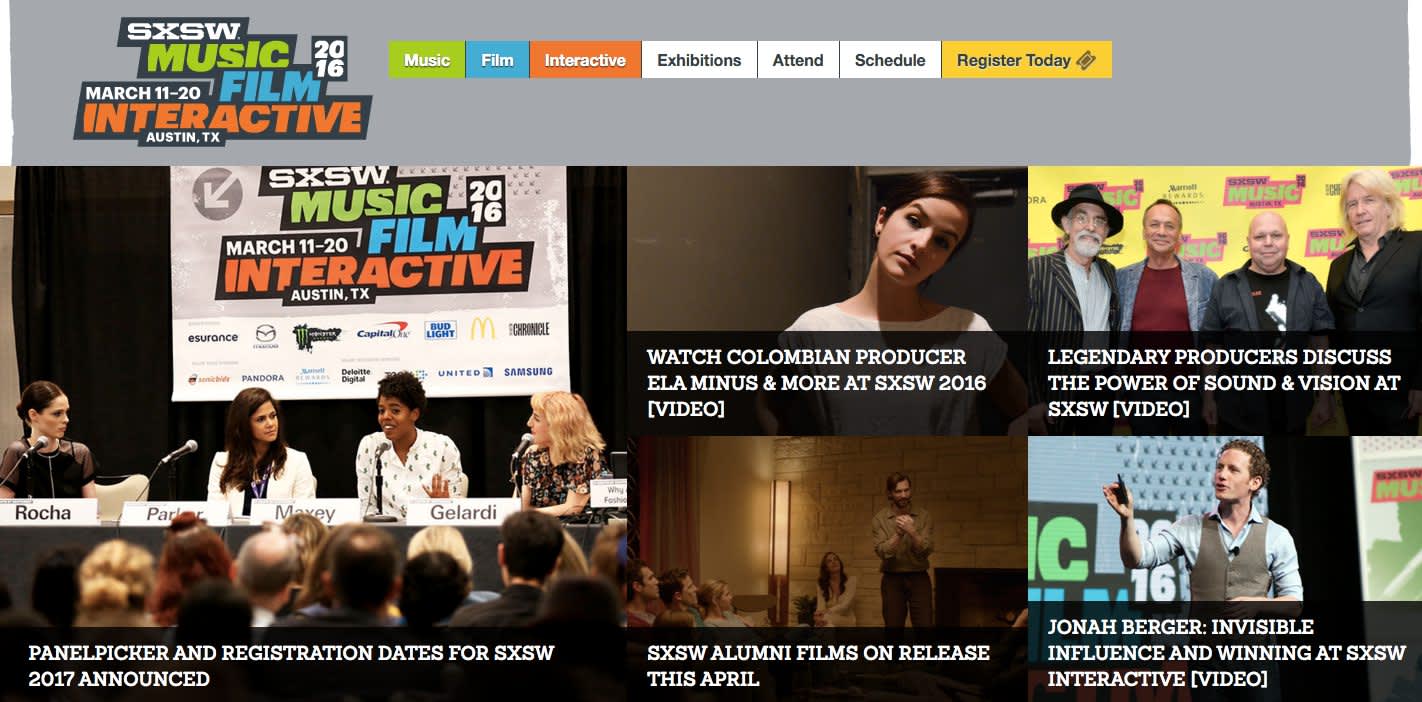This screenshot has height=702, width=1422.
Task: Select the green Music nav item
Action: tap(426, 59)
